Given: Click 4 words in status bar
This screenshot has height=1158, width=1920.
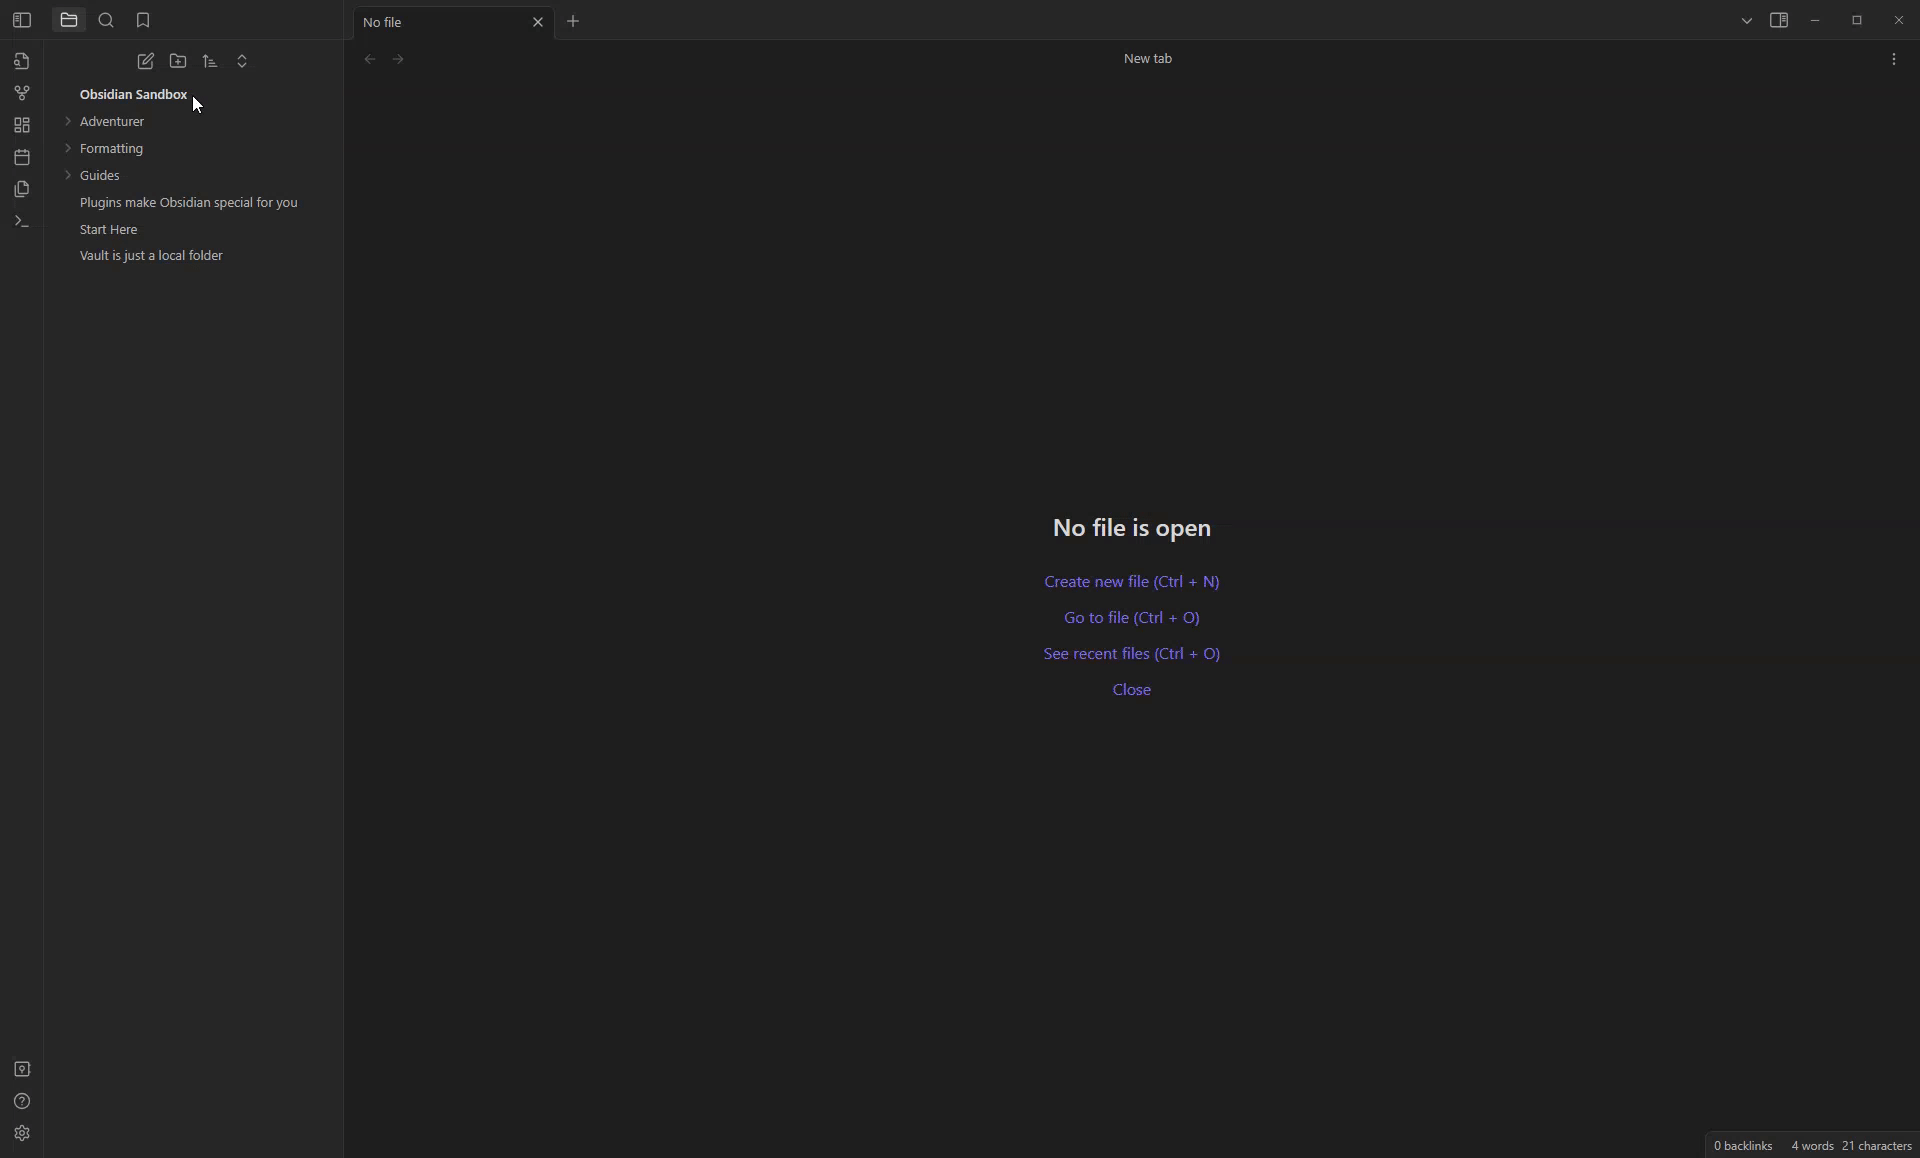Looking at the screenshot, I should tap(1812, 1146).
